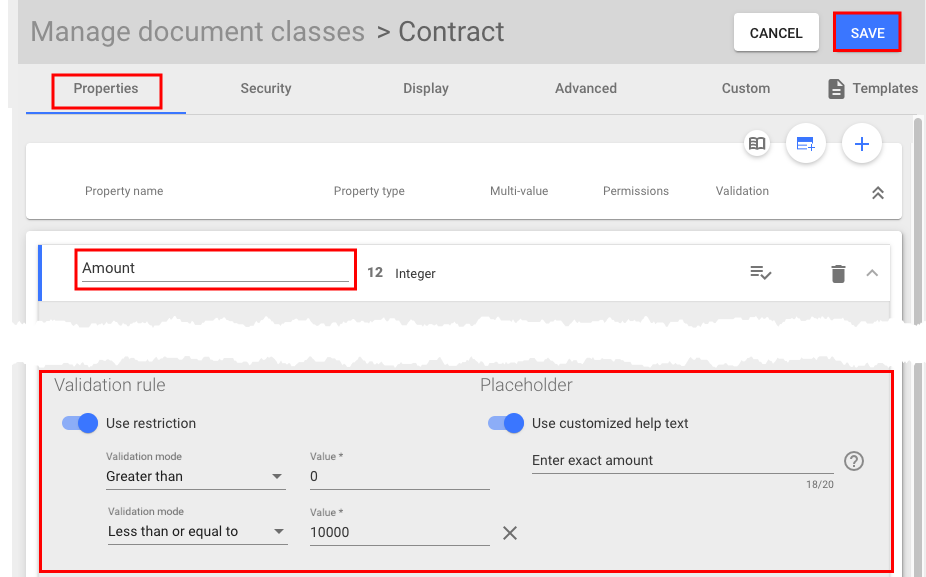Open the Greater than validation mode dropdown
The height and width of the screenshot is (577, 926).
tap(195, 476)
